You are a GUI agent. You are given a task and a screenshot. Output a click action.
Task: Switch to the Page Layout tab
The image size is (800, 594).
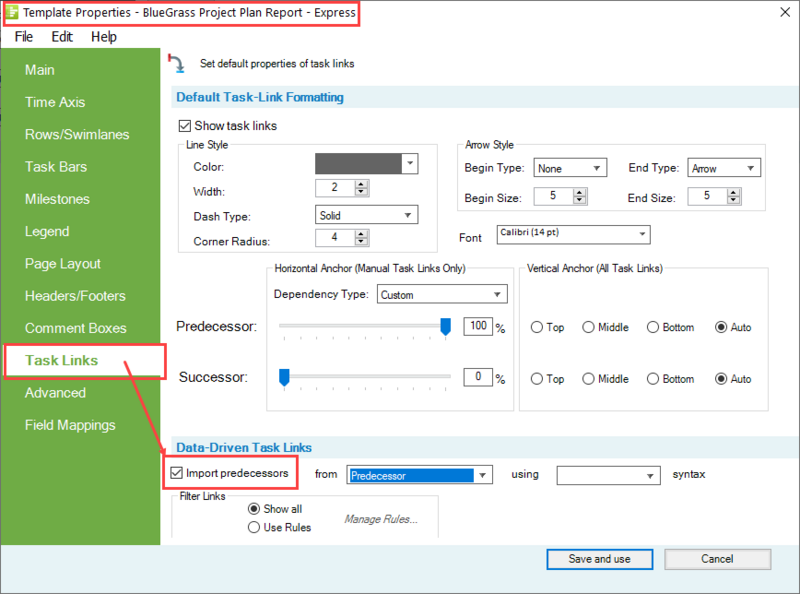pos(63,264)
